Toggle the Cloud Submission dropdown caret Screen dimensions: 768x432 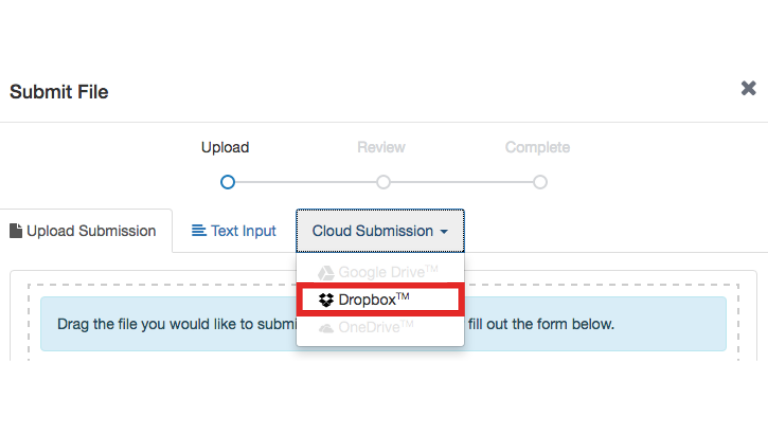pyautogui.click(x=443, y=232)
